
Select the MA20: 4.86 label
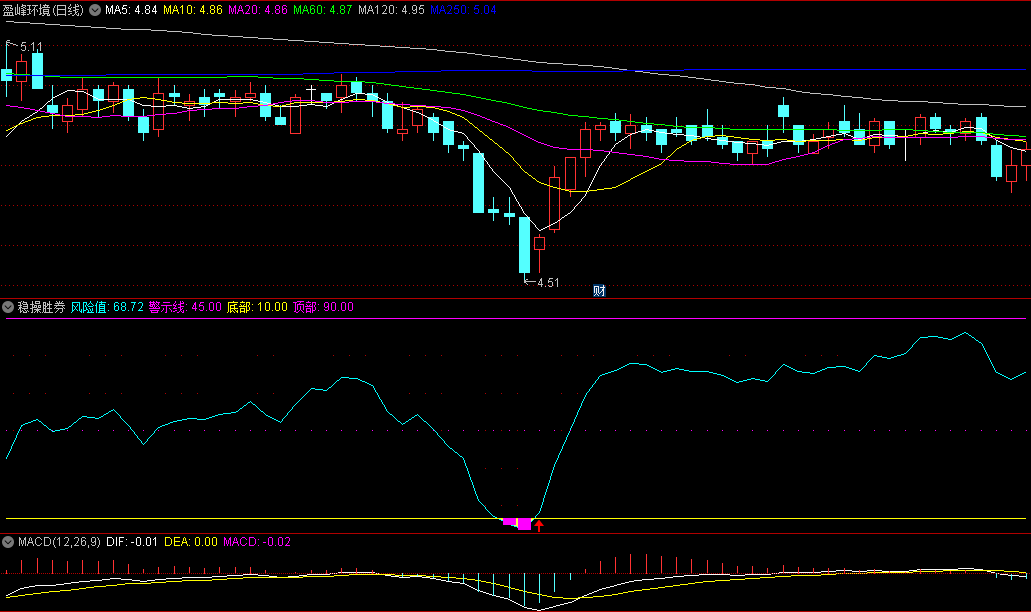coord(258,10)
